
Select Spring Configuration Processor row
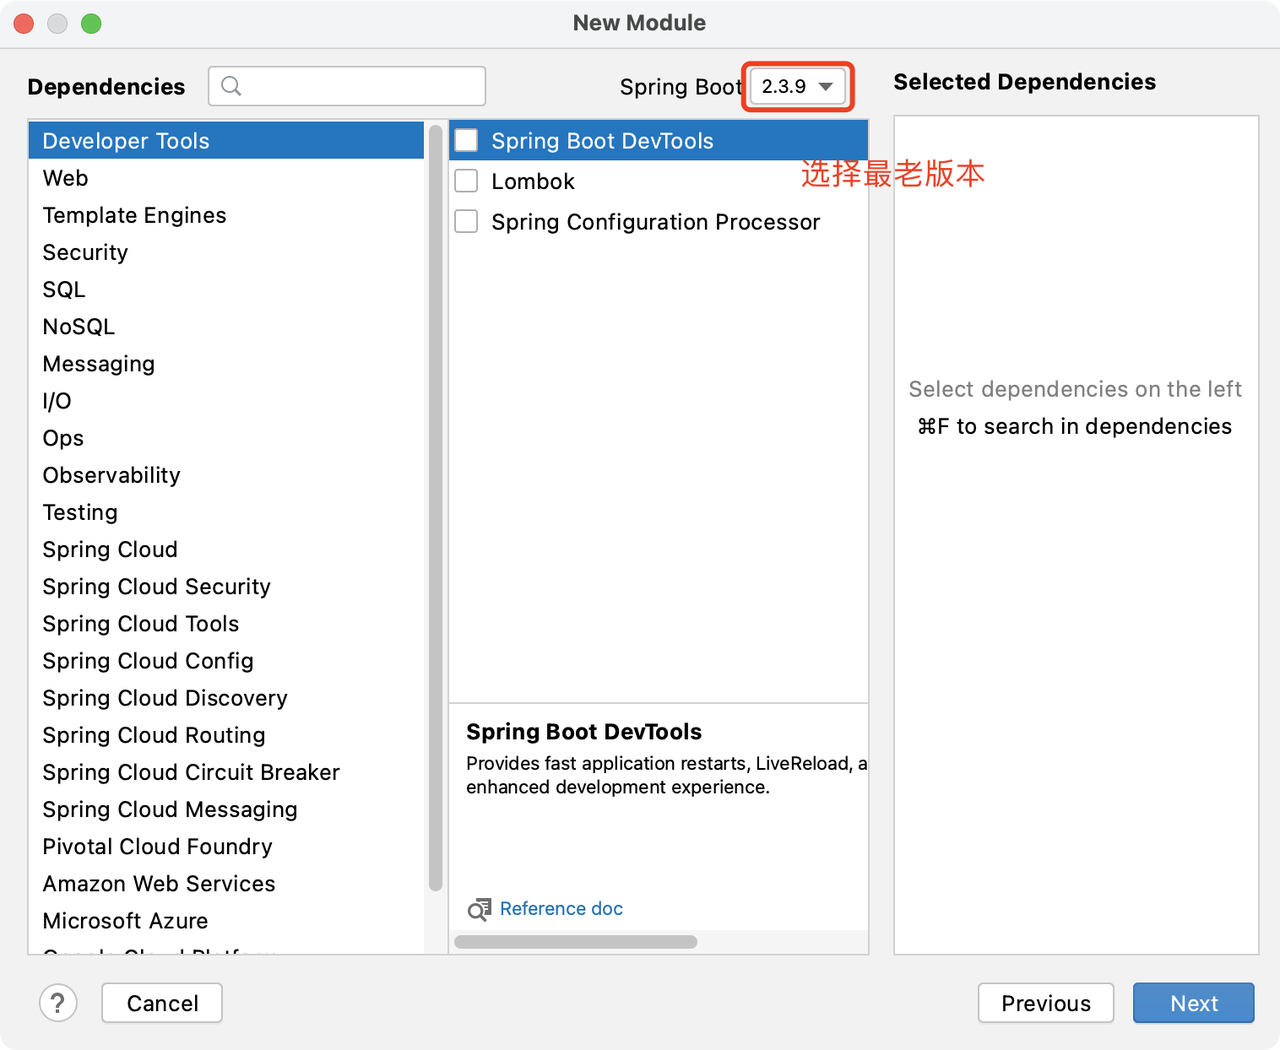[x=658, y=221]
